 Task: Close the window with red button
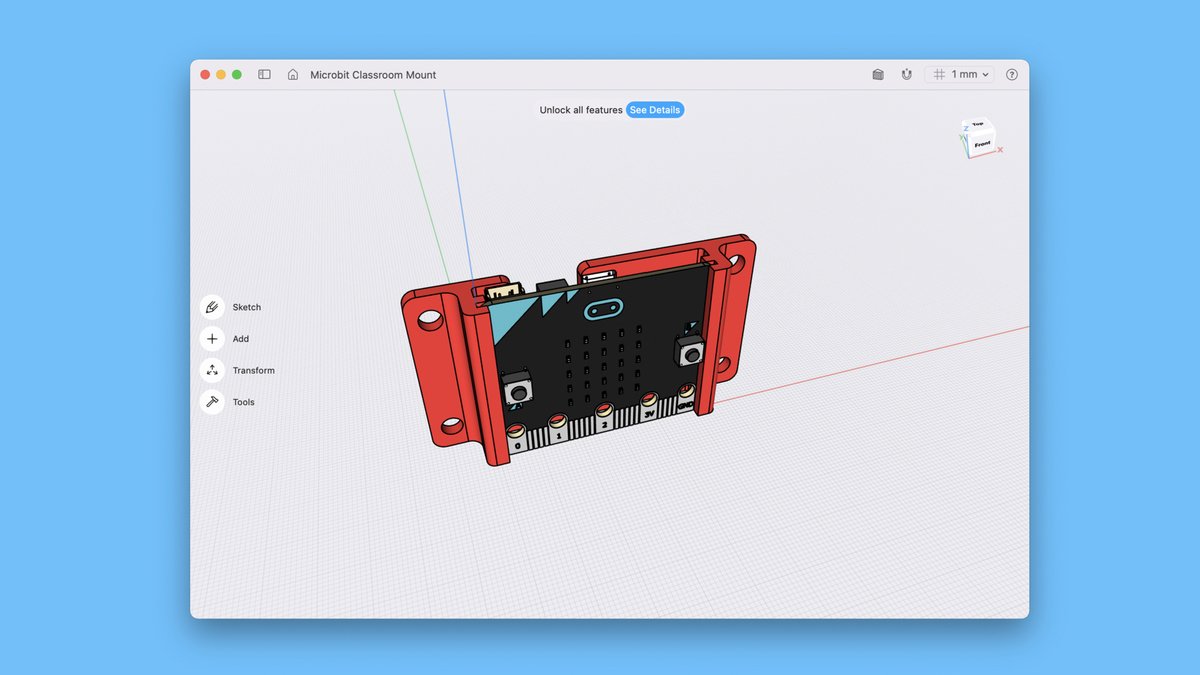[x=205, y=75]
